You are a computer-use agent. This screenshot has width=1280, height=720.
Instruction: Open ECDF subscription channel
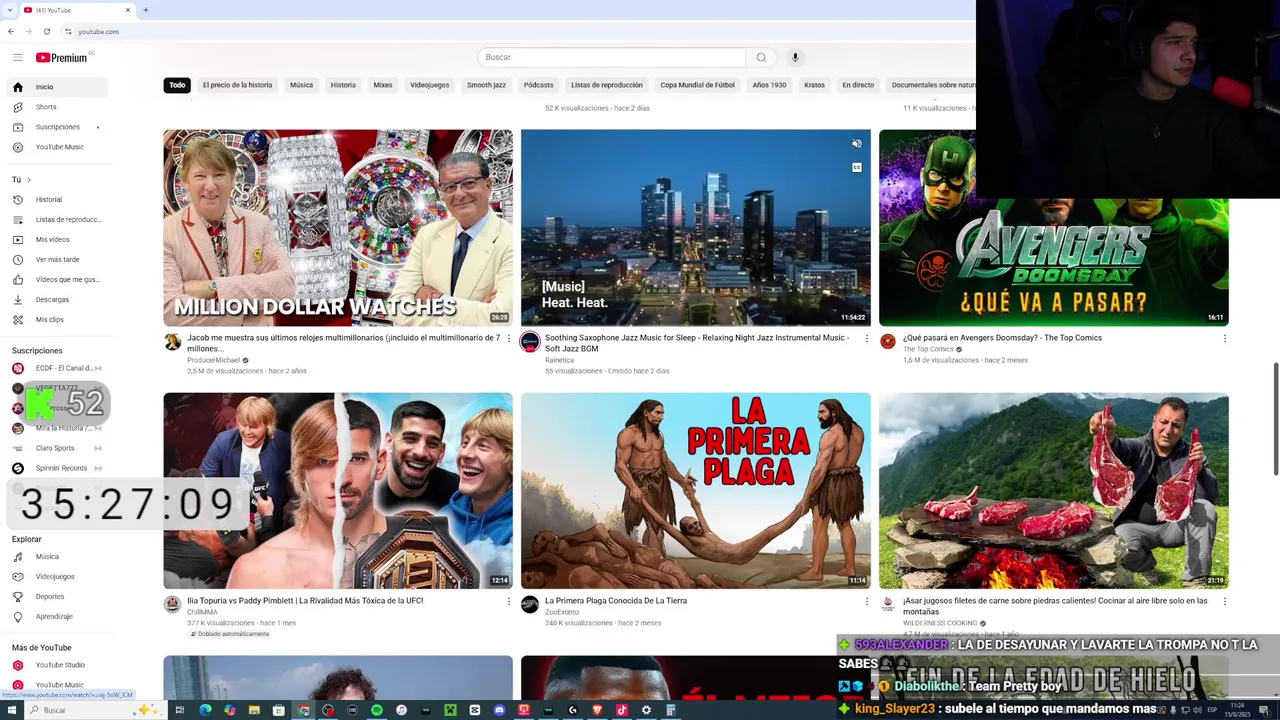click(56, 368)
